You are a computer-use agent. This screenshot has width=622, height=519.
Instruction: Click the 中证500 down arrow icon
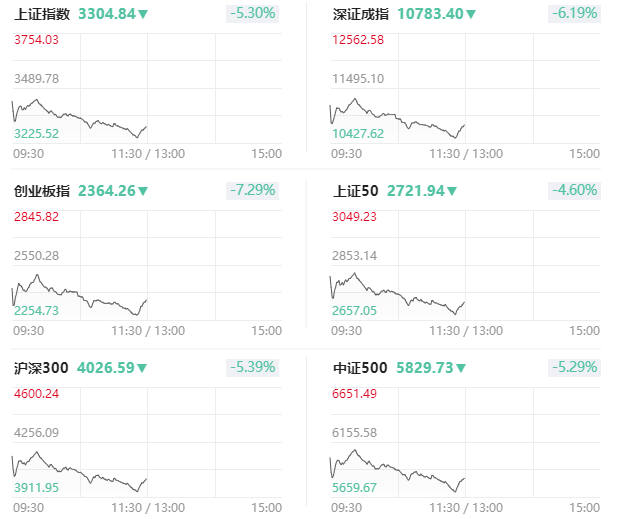click(x=461, y=369)
